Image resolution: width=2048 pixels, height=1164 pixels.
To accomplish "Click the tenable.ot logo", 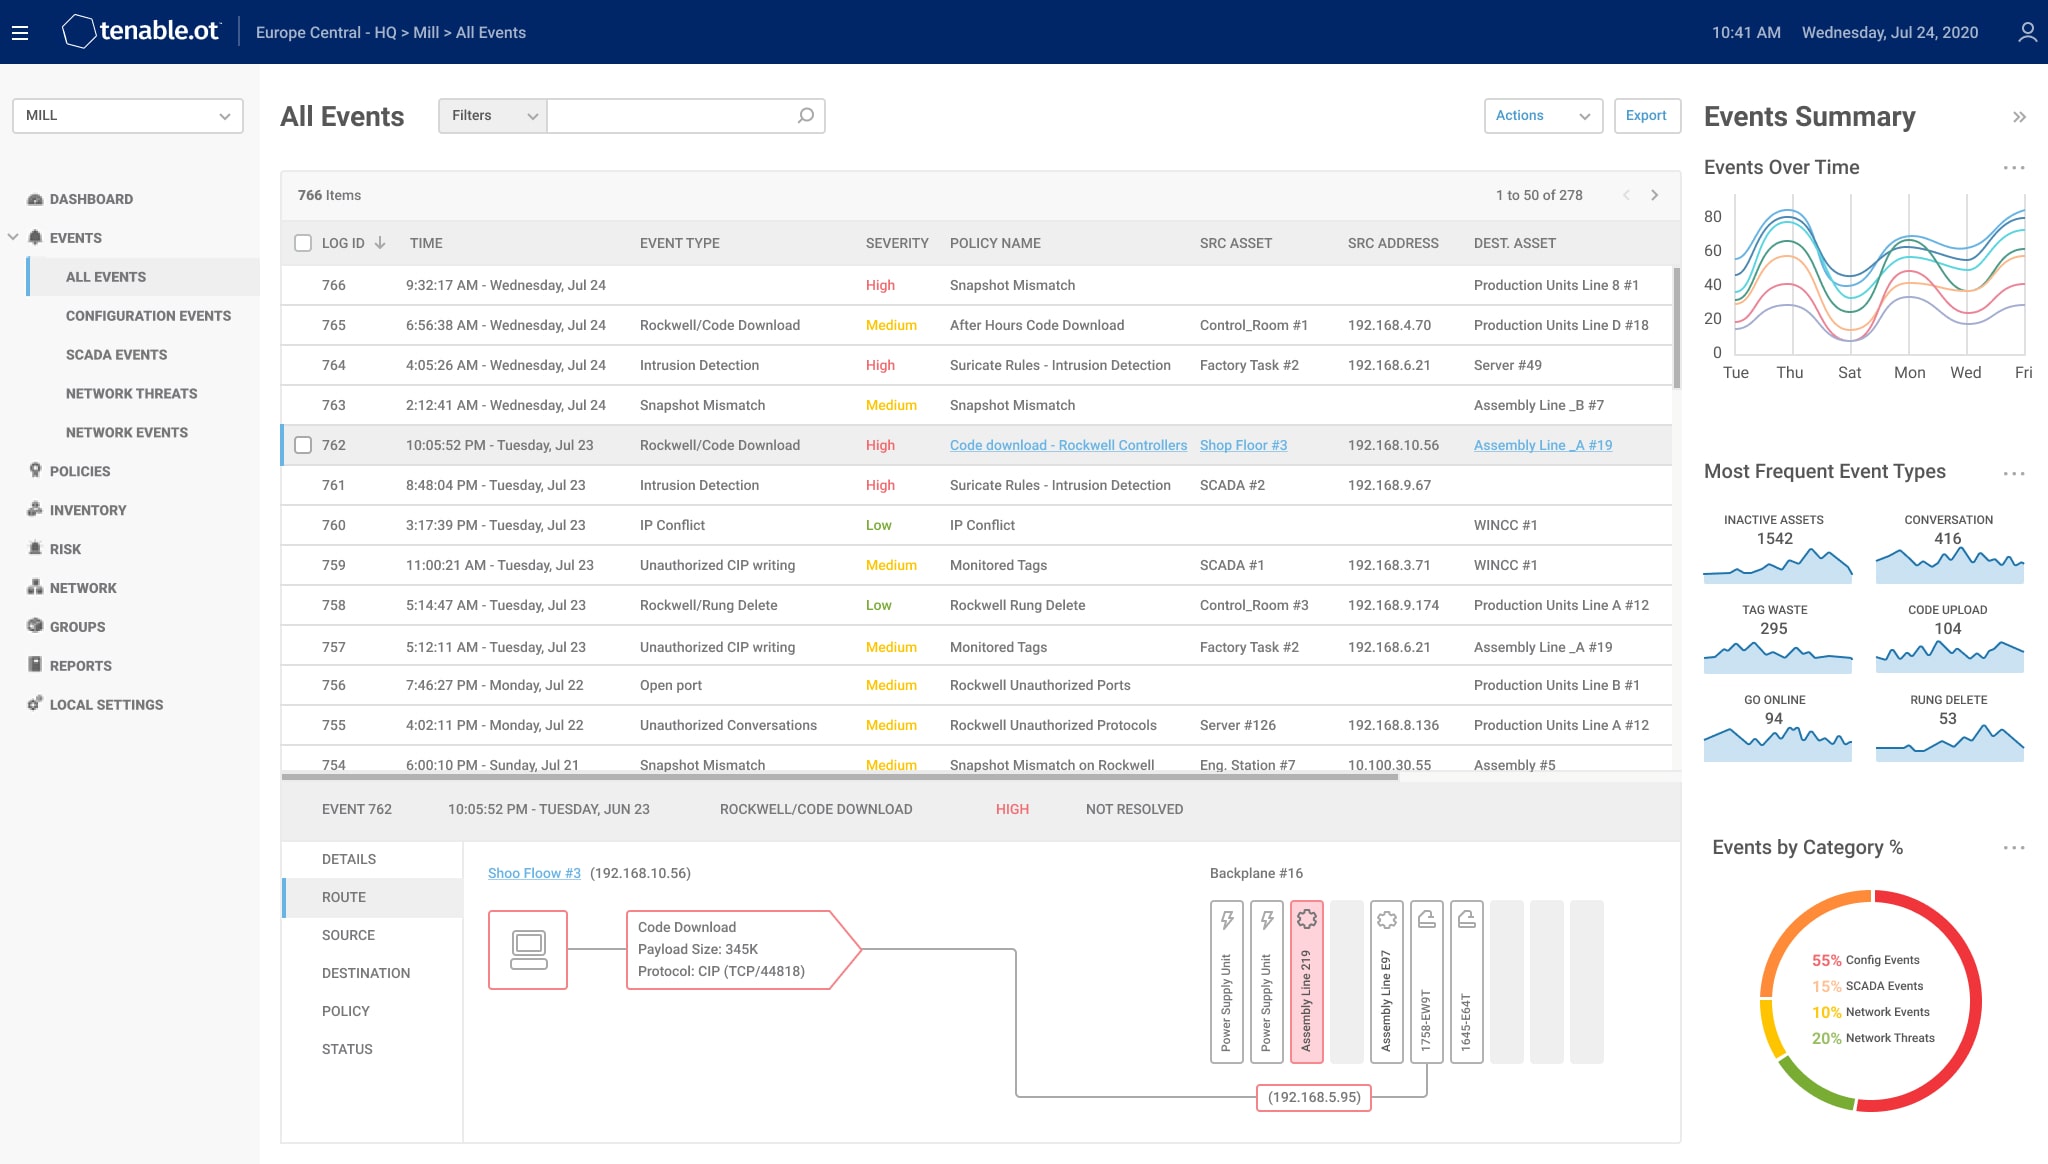I will (x=140, y=32).
